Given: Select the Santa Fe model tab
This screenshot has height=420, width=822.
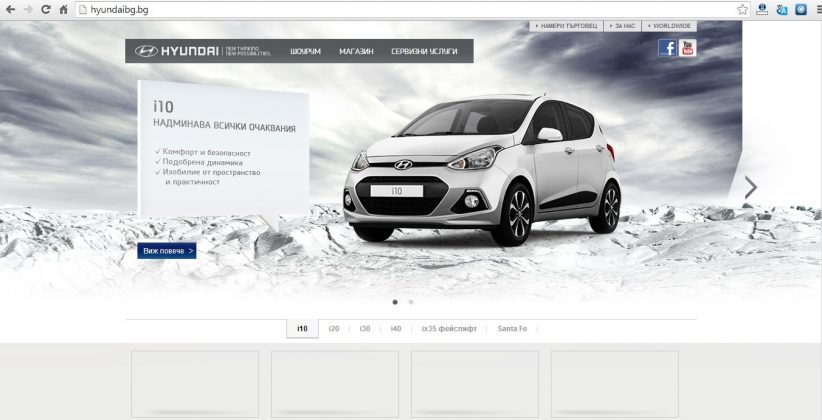Looking at the screenshot, I should pyautogui.click(x=512, y=329).
